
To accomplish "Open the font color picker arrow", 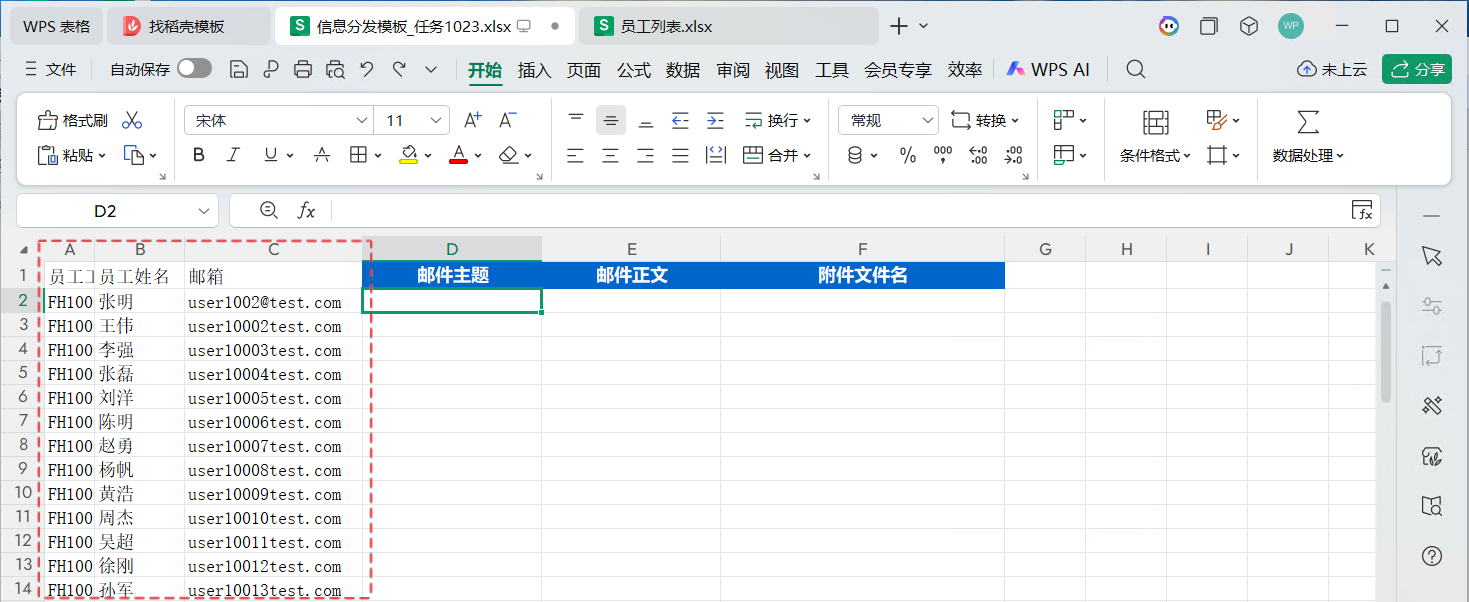I will [477, 155].
